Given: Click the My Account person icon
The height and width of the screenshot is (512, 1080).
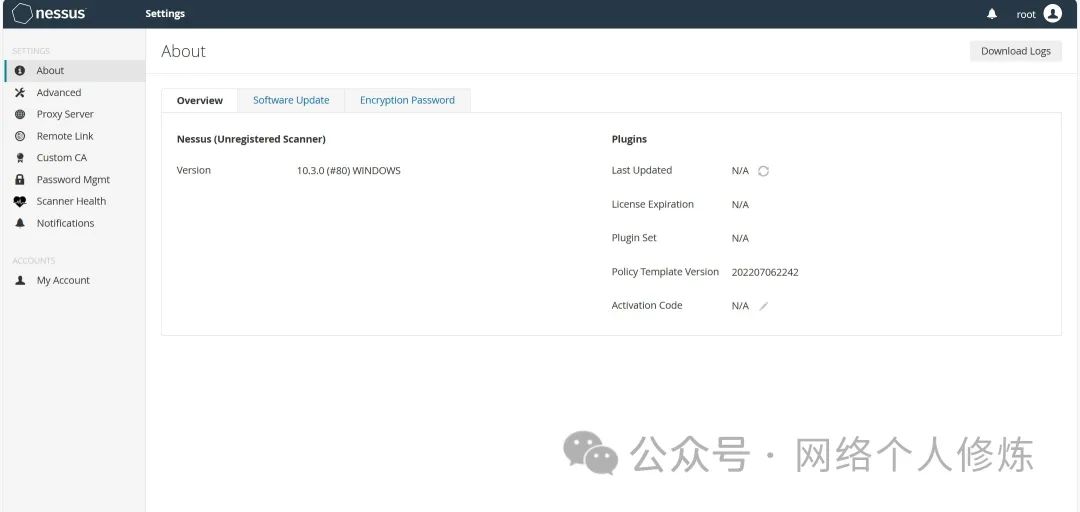Looking at the screenshot, I should click(20, 280).
